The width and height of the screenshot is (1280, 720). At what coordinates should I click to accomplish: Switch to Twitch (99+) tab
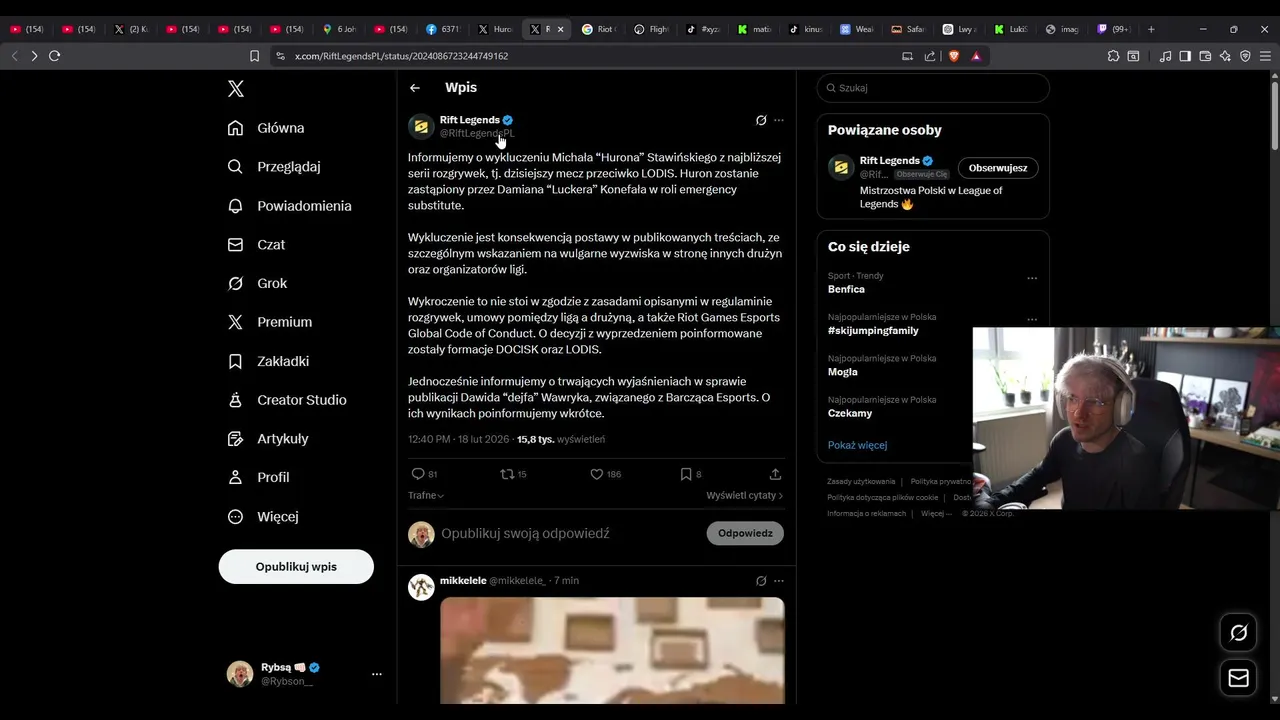pos(1114,29)
